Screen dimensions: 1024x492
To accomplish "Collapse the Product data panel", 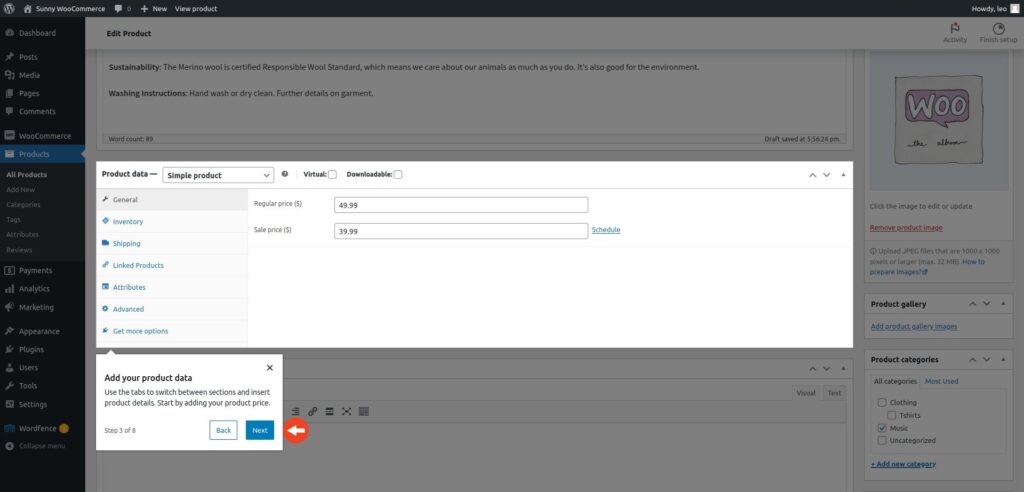I will click(x=842, y=175).
